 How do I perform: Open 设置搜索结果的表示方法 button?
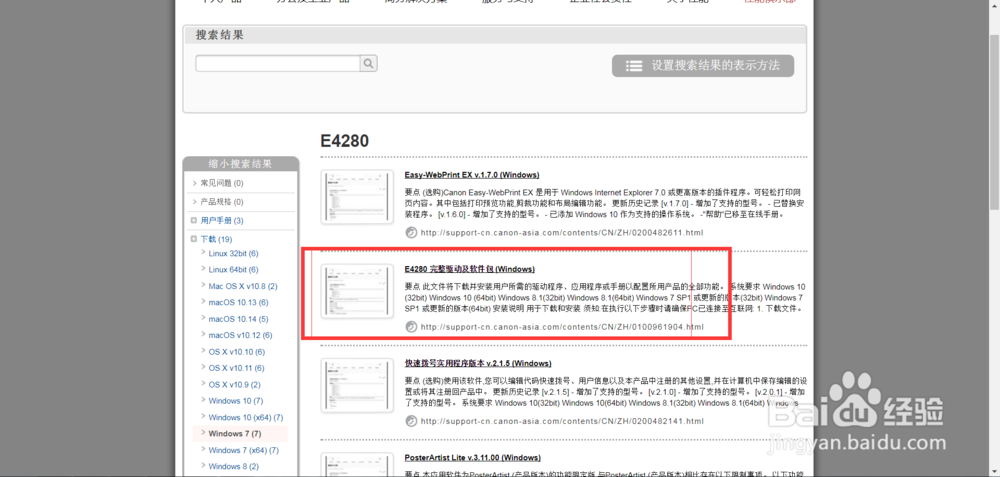click(x=703, y=66)
